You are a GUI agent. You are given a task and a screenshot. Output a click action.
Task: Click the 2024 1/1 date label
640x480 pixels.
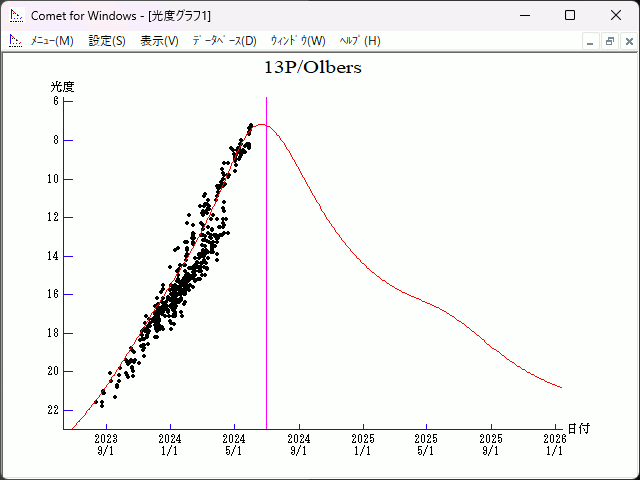click(x=170, y=445)
